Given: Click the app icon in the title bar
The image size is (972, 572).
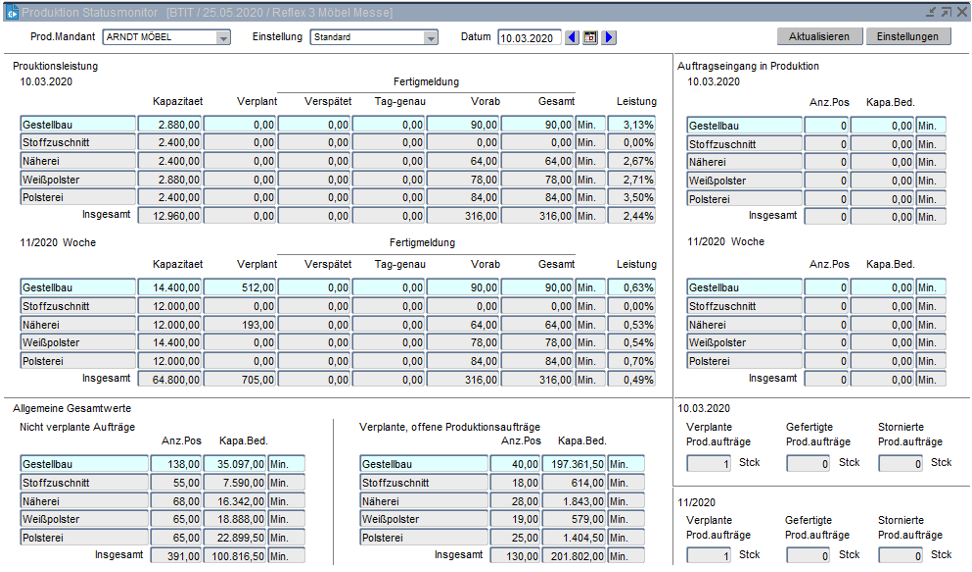Looking at the screenshot, I should pos(11,12).
